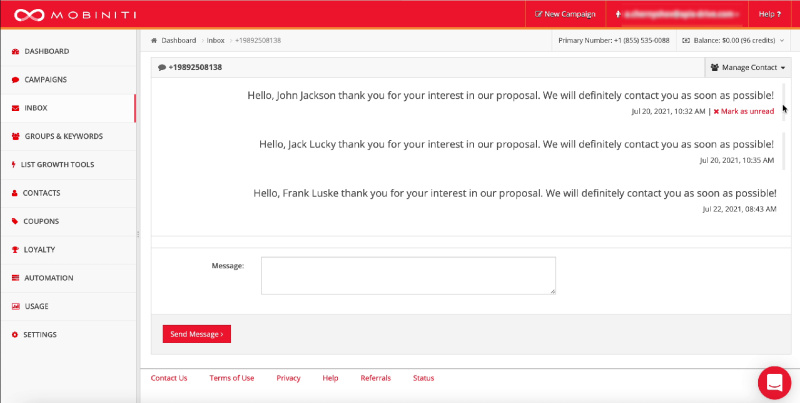The image size is (800, 403).
Task: Open the Terms of Use footer link
Action: point(231,378)
